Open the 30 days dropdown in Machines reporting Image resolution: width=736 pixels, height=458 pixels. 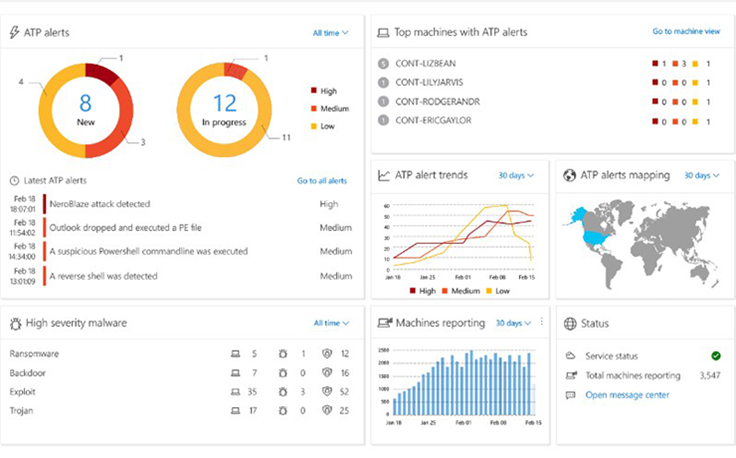point(514,323)
